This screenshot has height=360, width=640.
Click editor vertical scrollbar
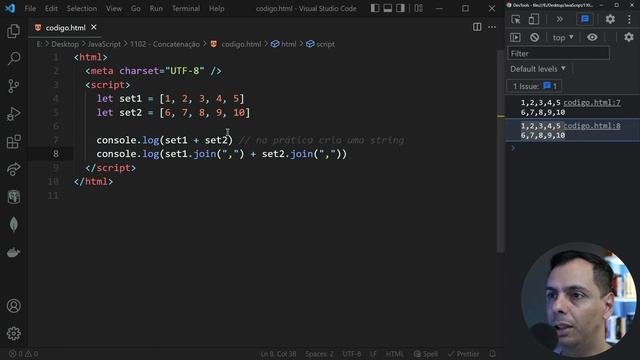tap(501, 151)
